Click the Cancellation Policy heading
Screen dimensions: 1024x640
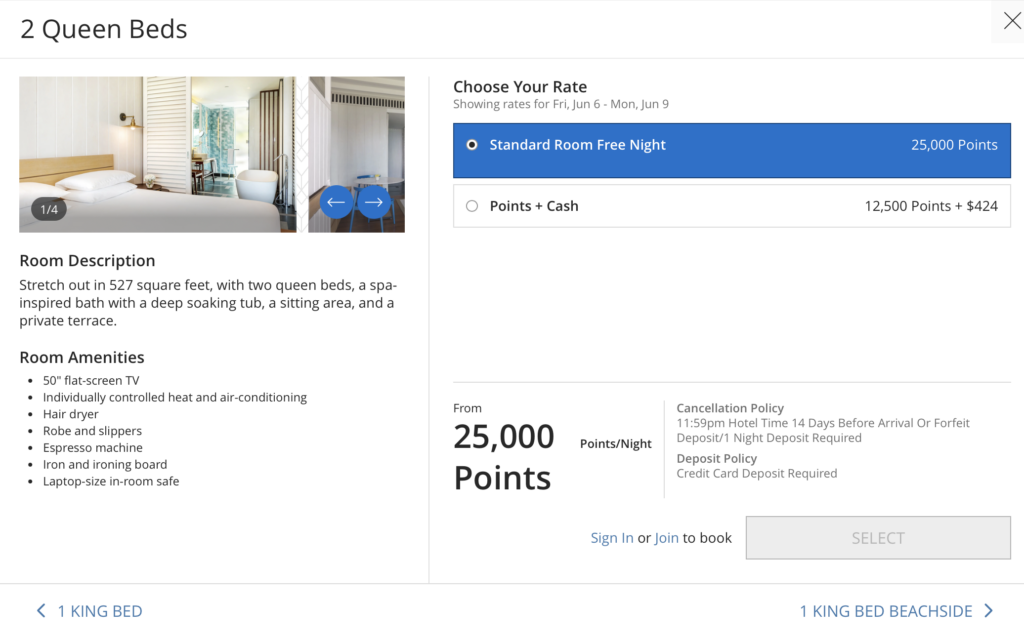coord(730,408)
